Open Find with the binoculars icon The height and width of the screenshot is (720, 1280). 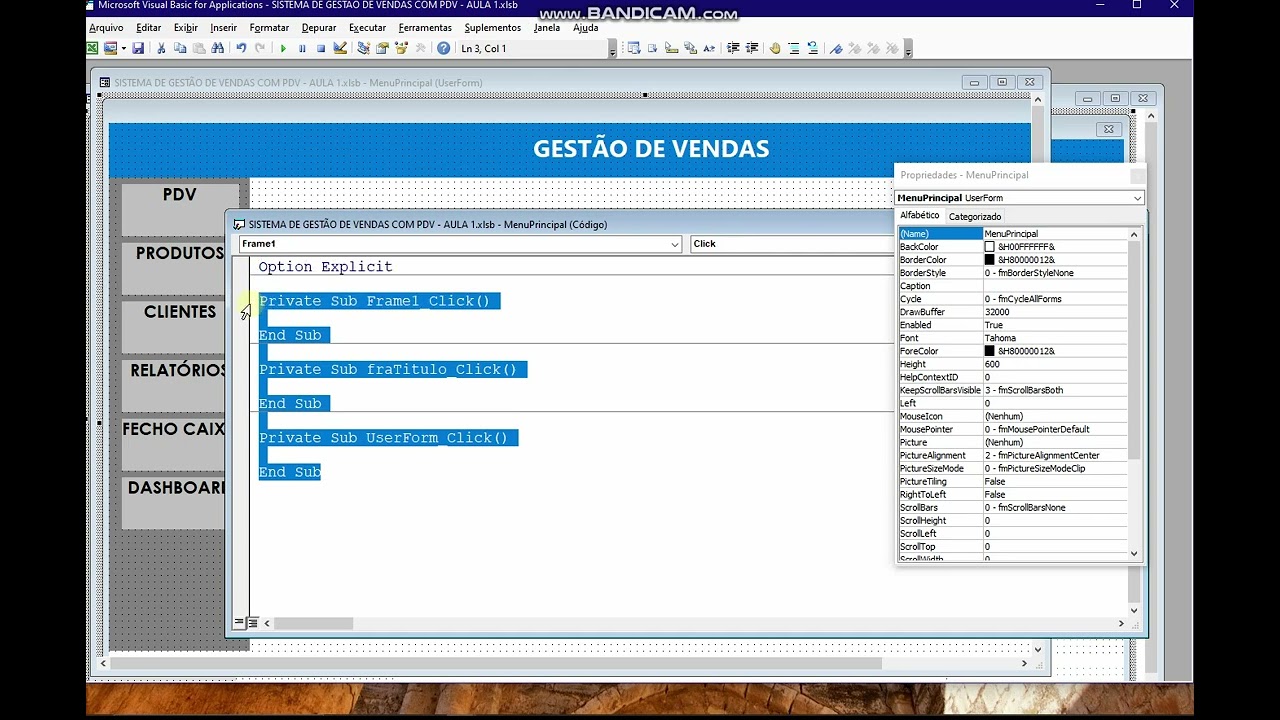coord(217,48)
